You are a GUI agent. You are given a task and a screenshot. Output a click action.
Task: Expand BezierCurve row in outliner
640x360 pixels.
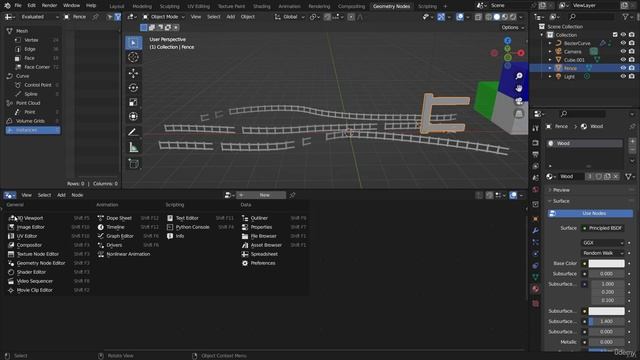550,43
